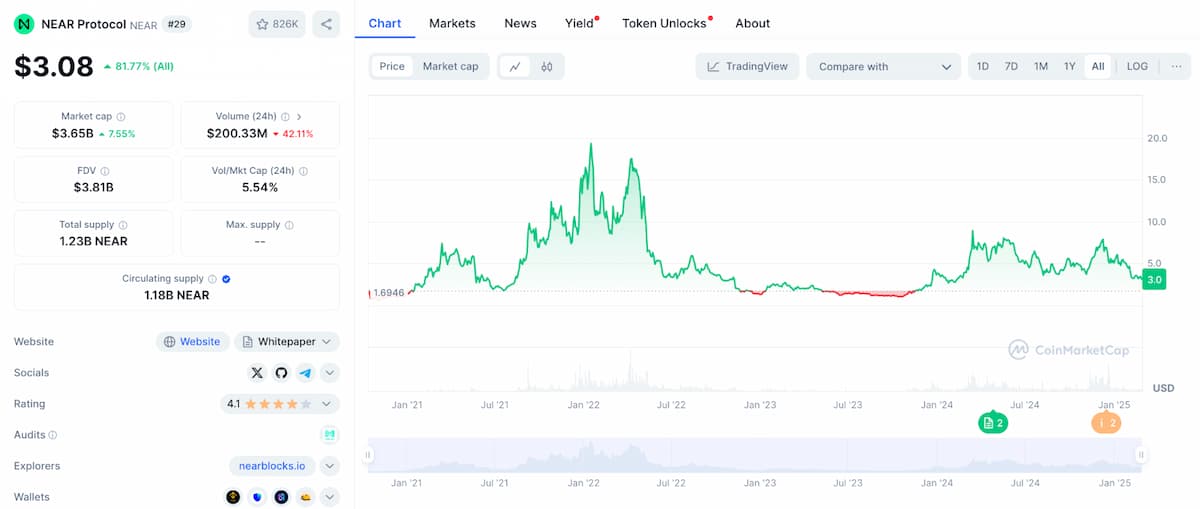Show Circulating supply info tooltip
The image size is (1200, 509).
tap(212, 279)
